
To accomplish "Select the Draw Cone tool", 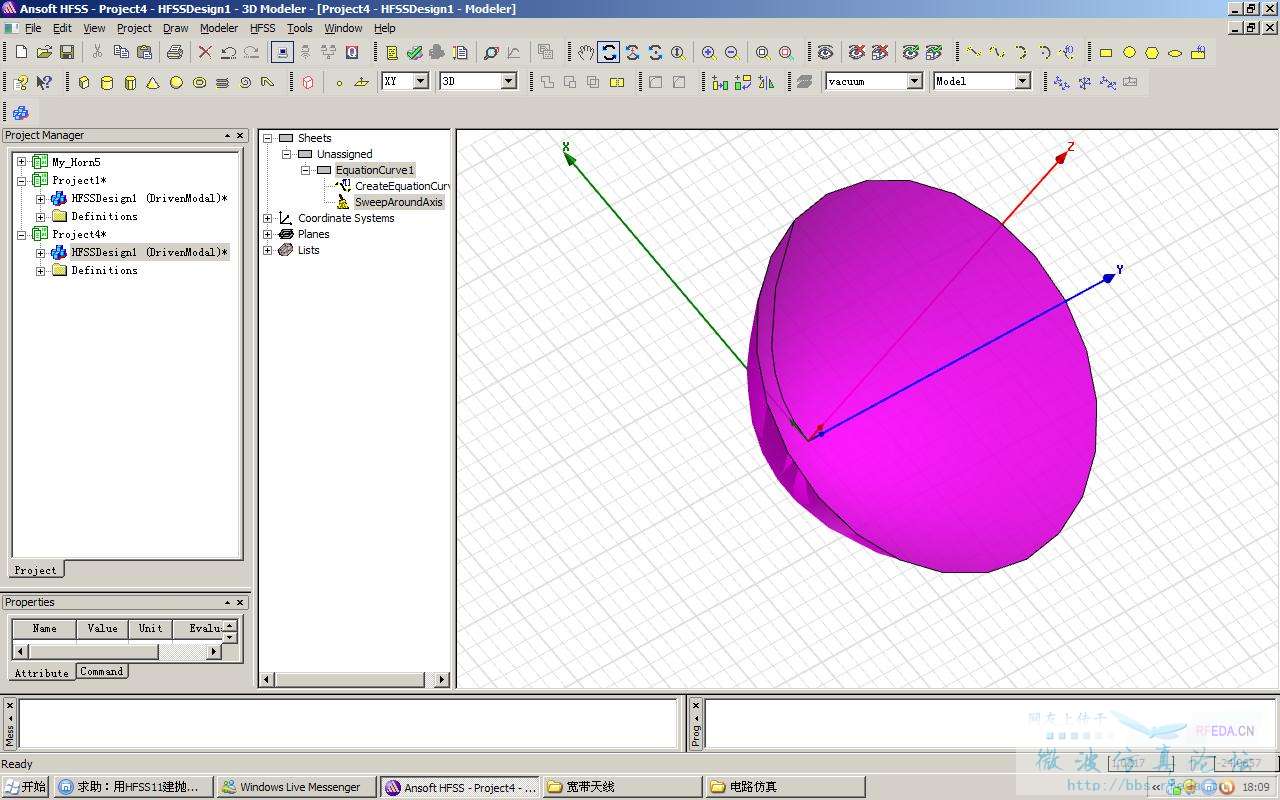I will pyautogui.click(x=153, y=82).
